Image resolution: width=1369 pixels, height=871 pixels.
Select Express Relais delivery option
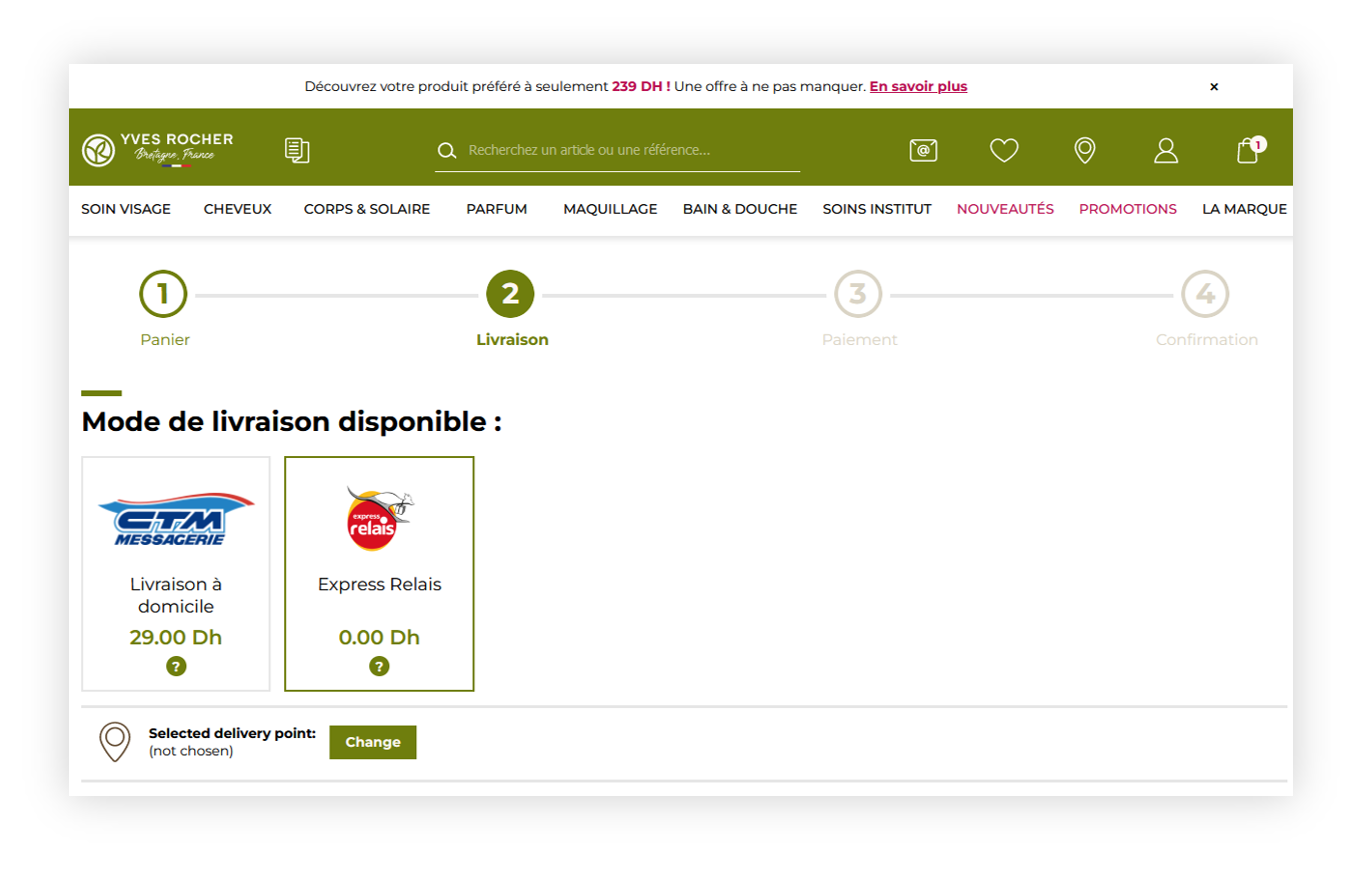[379, 574]
